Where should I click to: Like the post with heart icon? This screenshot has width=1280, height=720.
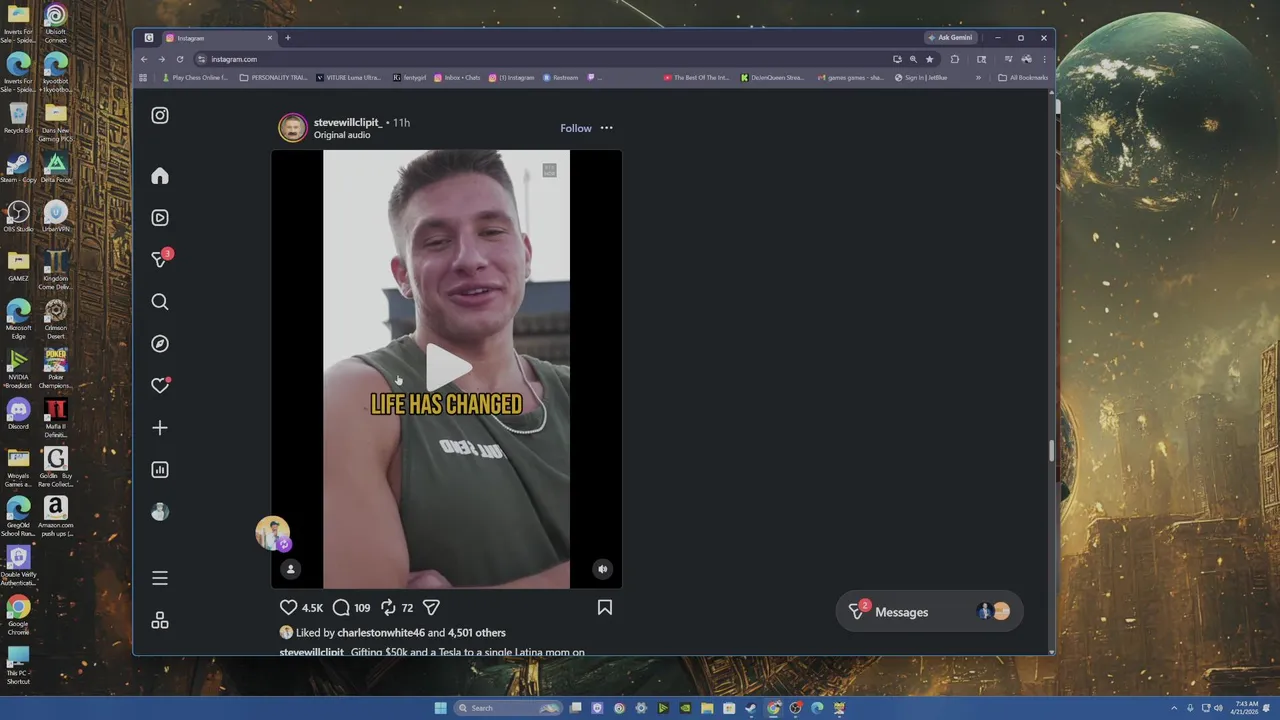288,607
